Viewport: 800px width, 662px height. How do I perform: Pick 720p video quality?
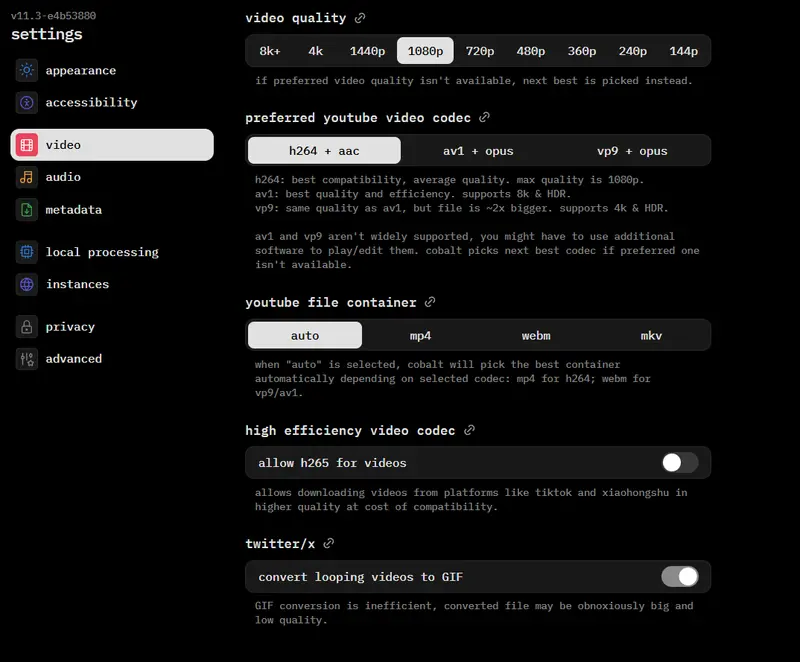[480, 51]
